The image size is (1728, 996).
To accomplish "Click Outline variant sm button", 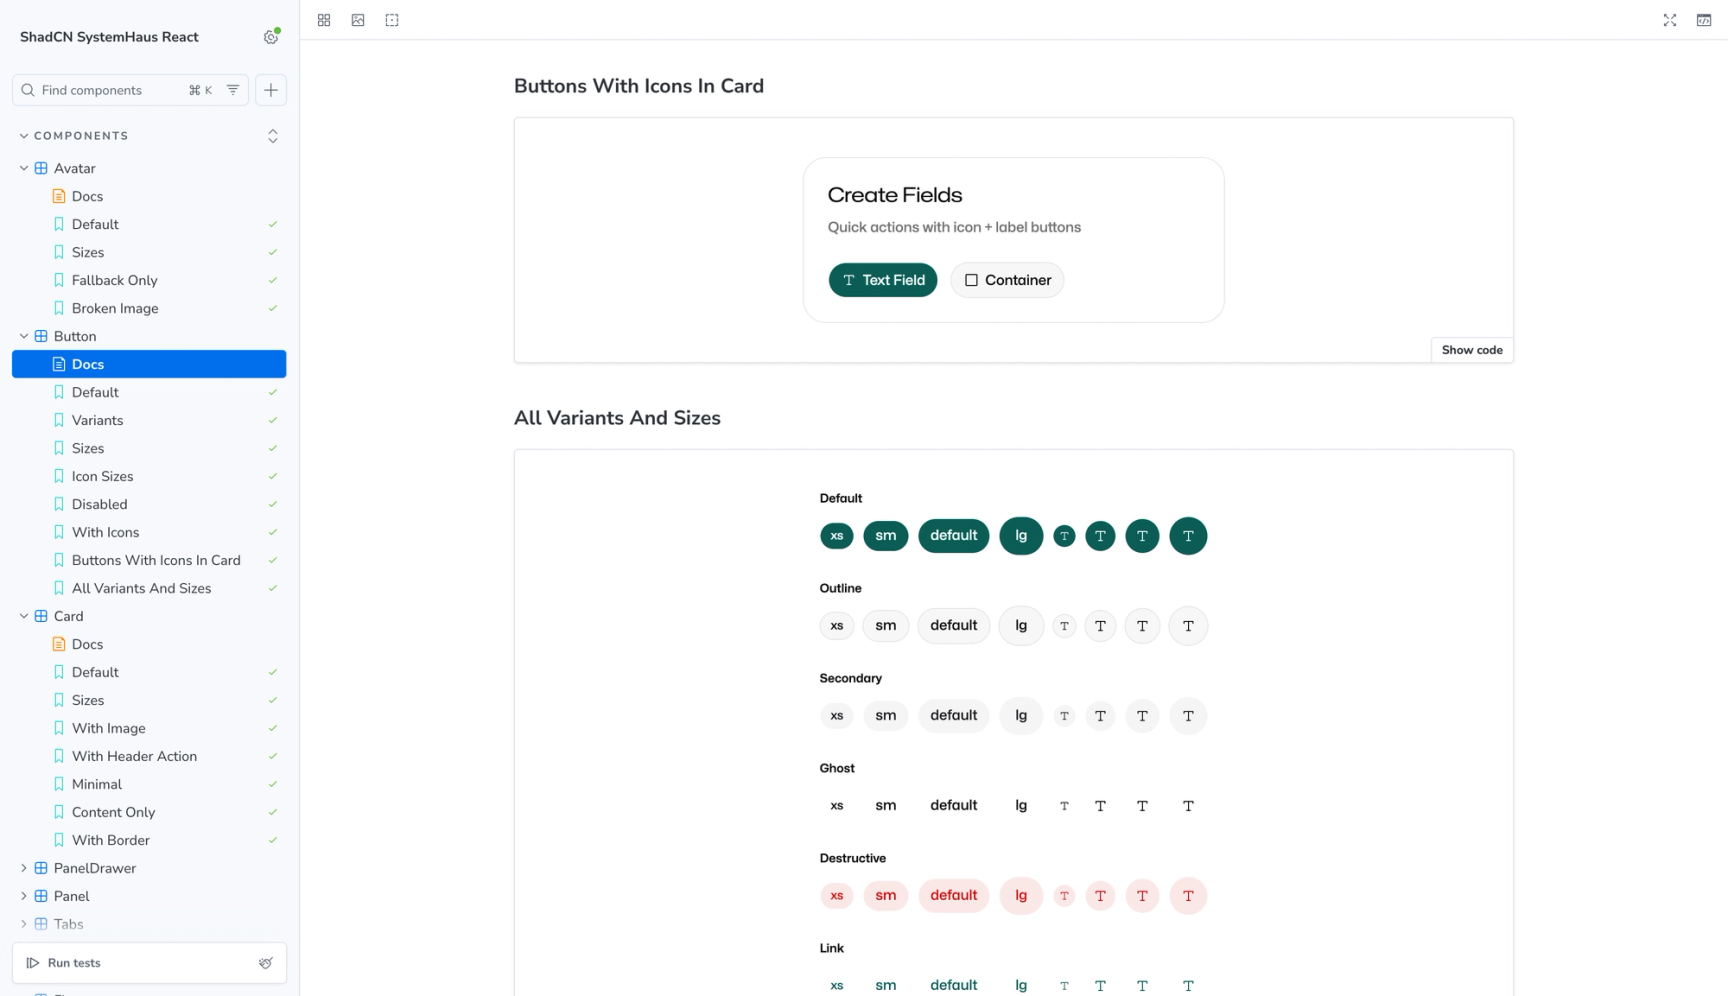I will click(886, 626).
